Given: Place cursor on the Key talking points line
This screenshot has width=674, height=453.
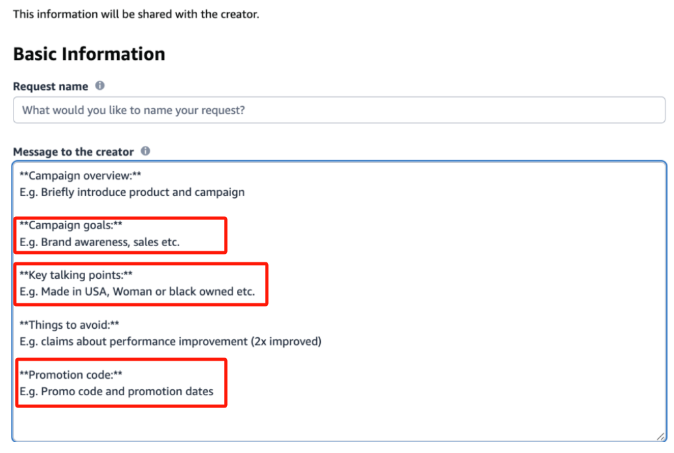Looking at the screenshot, I should [76, 275].
